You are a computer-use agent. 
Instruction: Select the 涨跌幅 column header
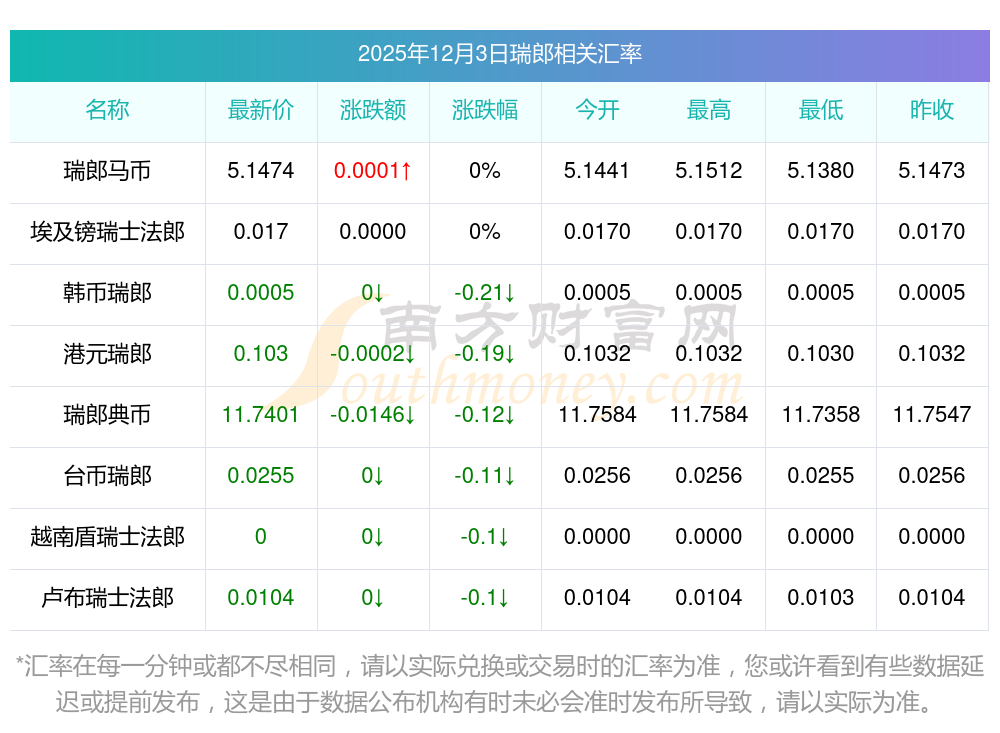(484, 110)
